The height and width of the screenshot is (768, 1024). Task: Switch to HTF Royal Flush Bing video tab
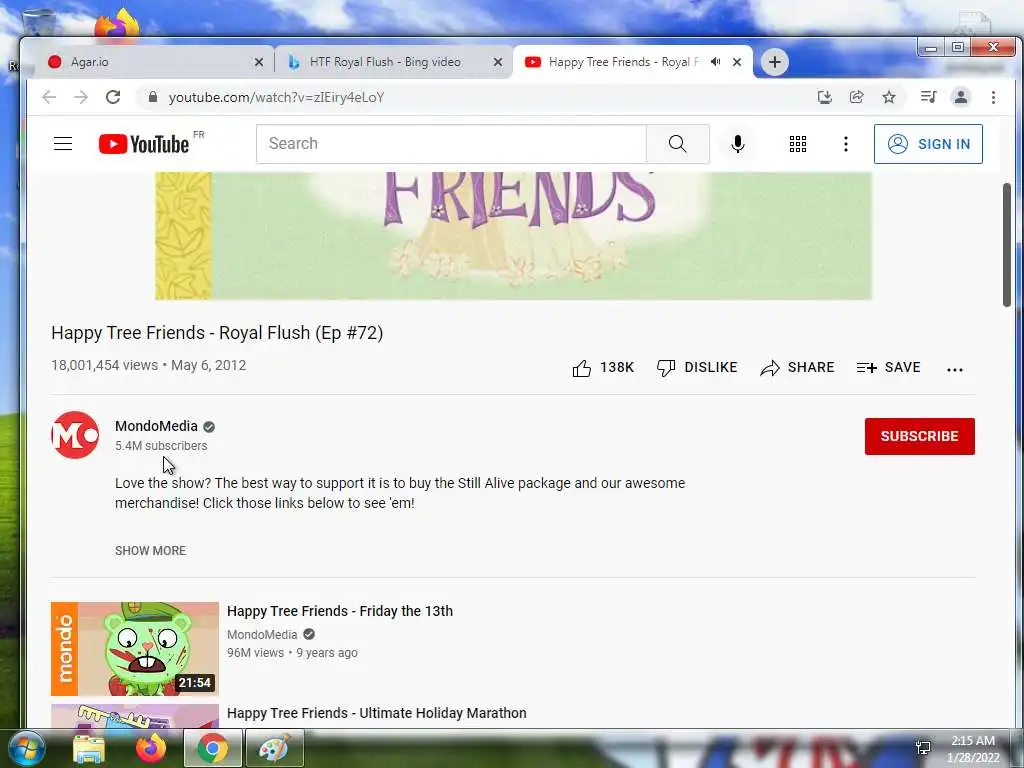(394, 62)
